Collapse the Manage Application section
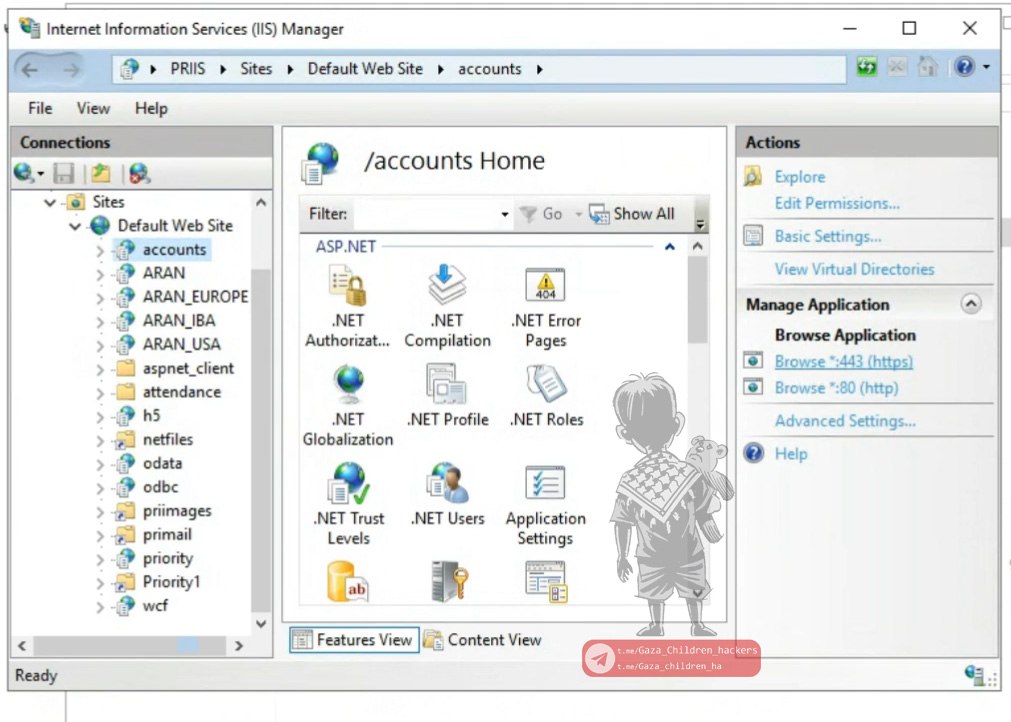The width and height of the screenshot is (1011, 722). pos(971,304)
